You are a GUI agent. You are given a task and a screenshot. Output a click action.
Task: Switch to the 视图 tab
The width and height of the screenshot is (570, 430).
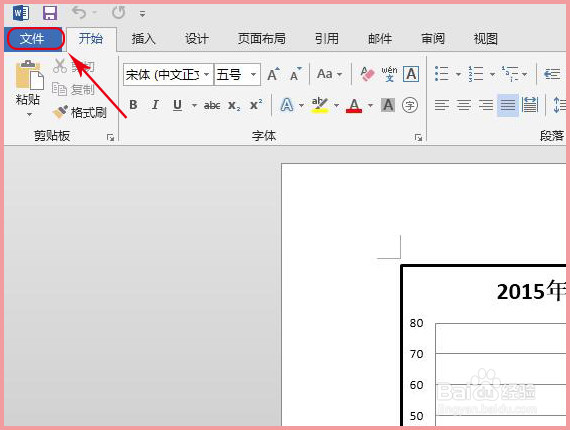[x=486, y=39]
